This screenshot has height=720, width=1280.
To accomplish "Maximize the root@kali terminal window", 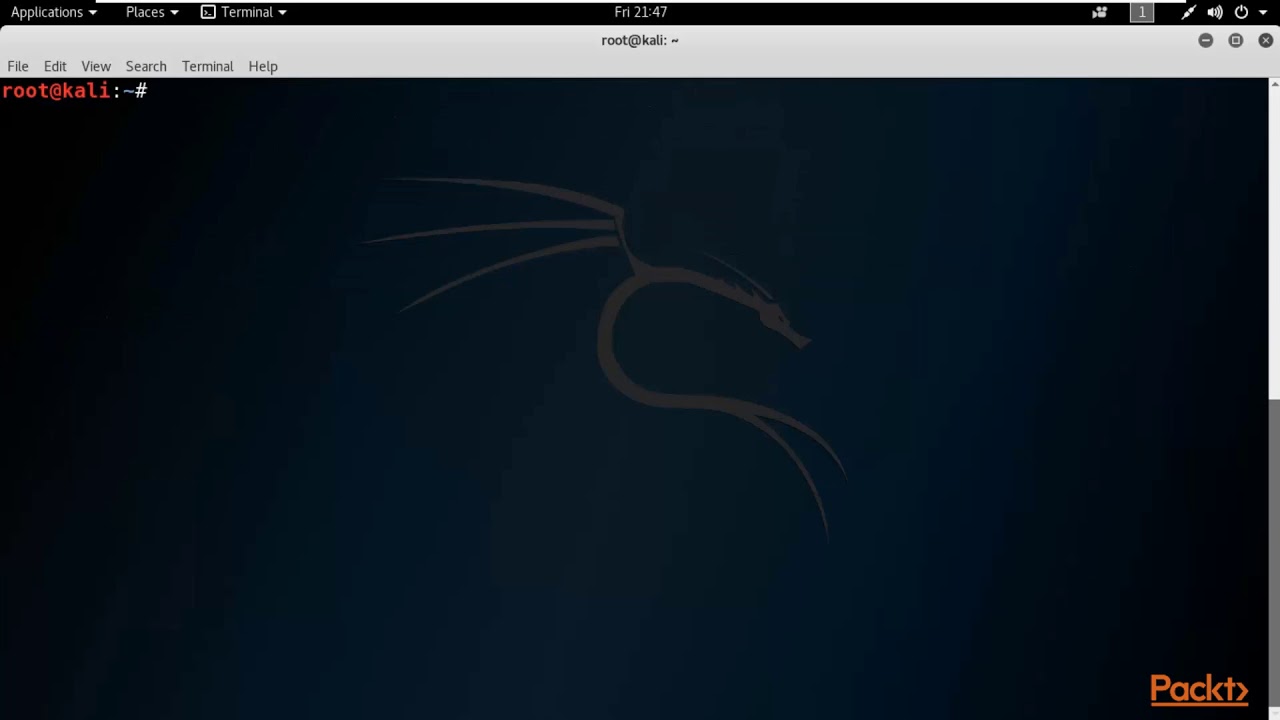I will pos(1236,40).
